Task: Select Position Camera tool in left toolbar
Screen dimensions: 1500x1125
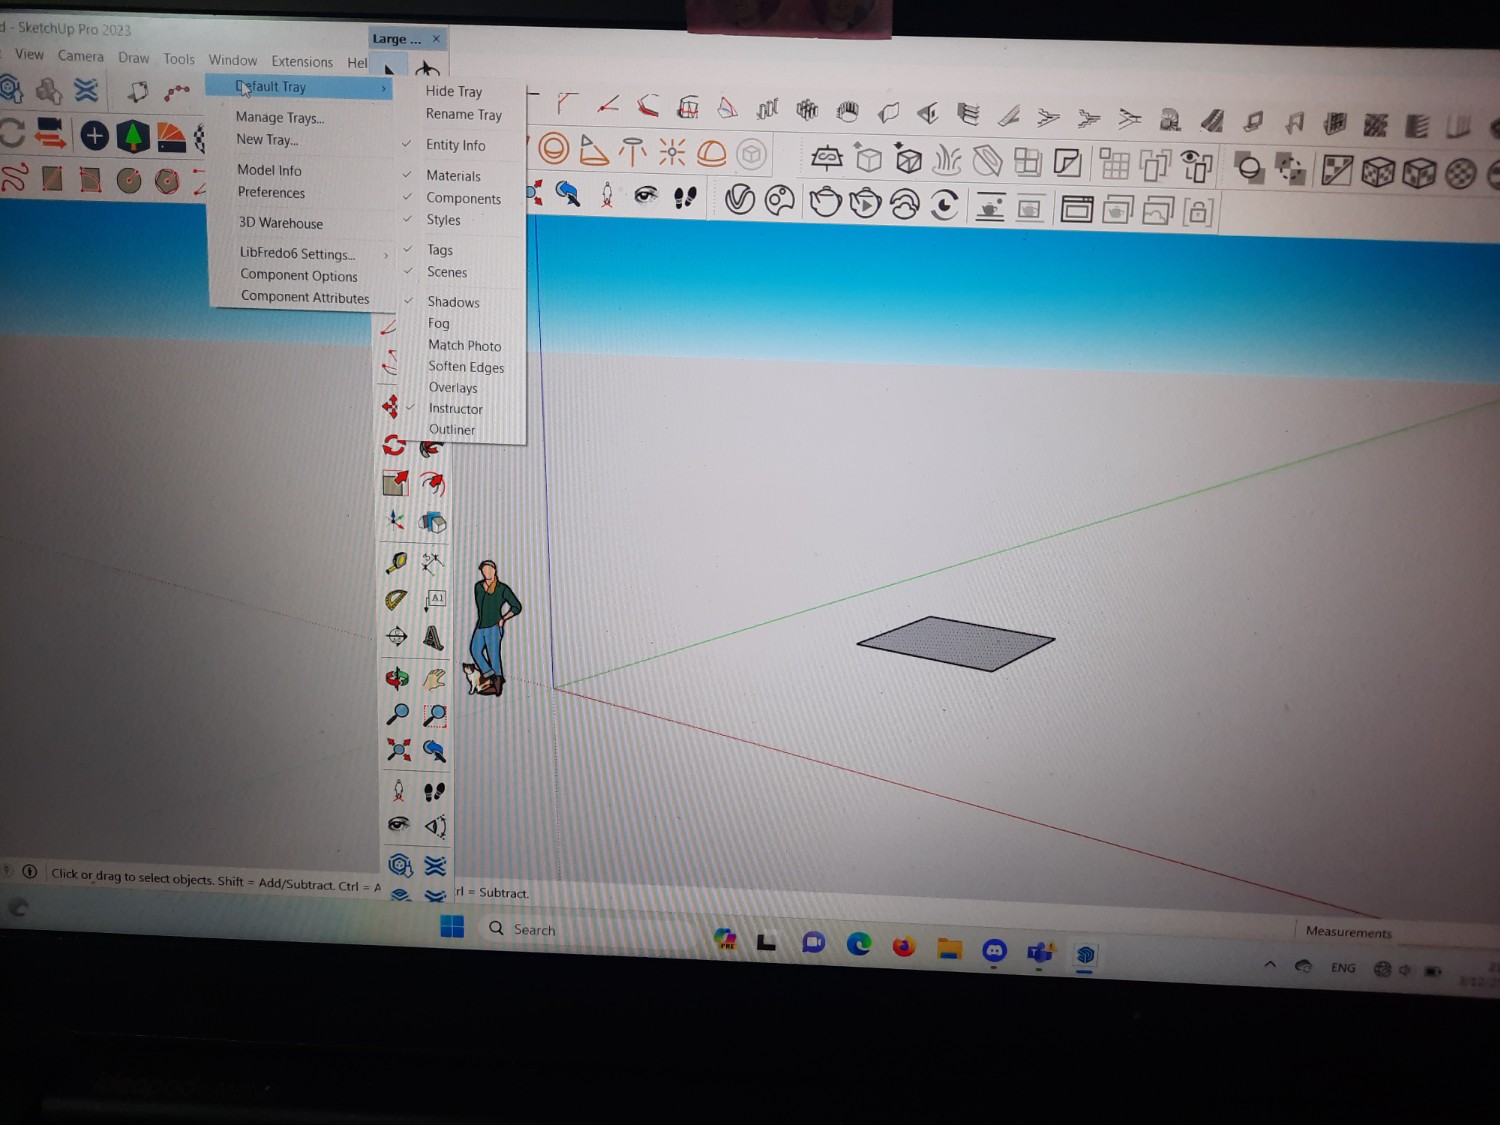Action: (398, 790)
